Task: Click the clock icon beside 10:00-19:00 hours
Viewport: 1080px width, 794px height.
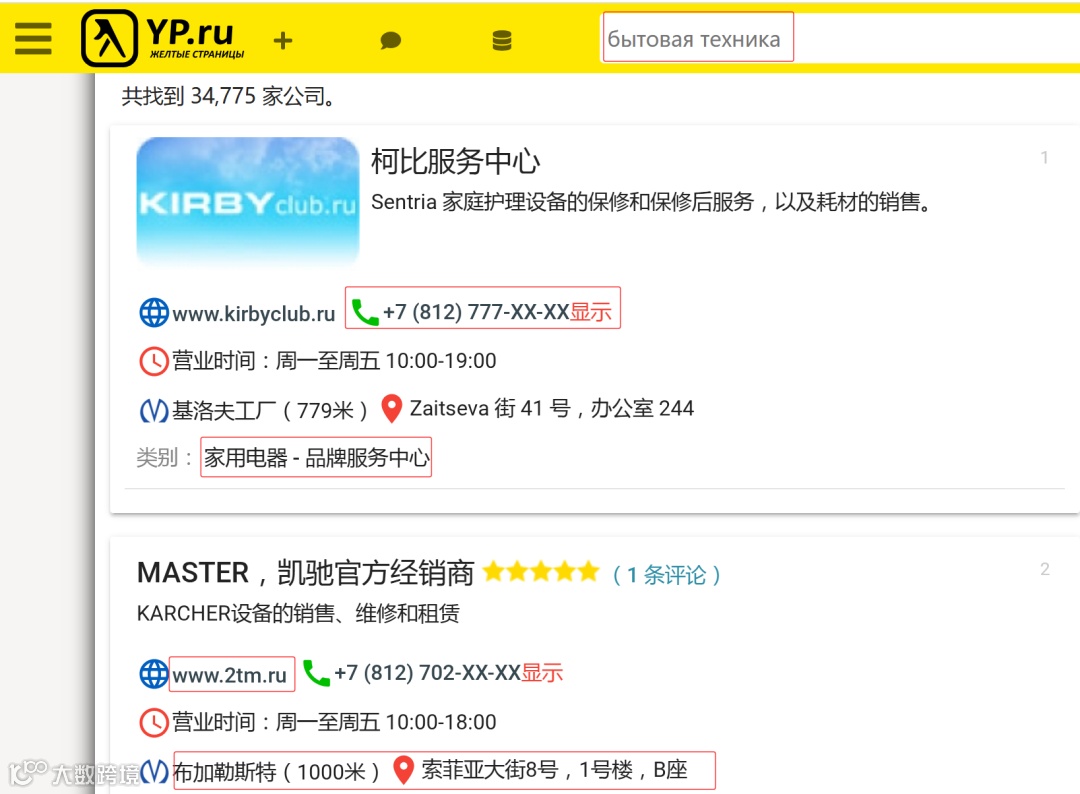Action: [154, 361]
